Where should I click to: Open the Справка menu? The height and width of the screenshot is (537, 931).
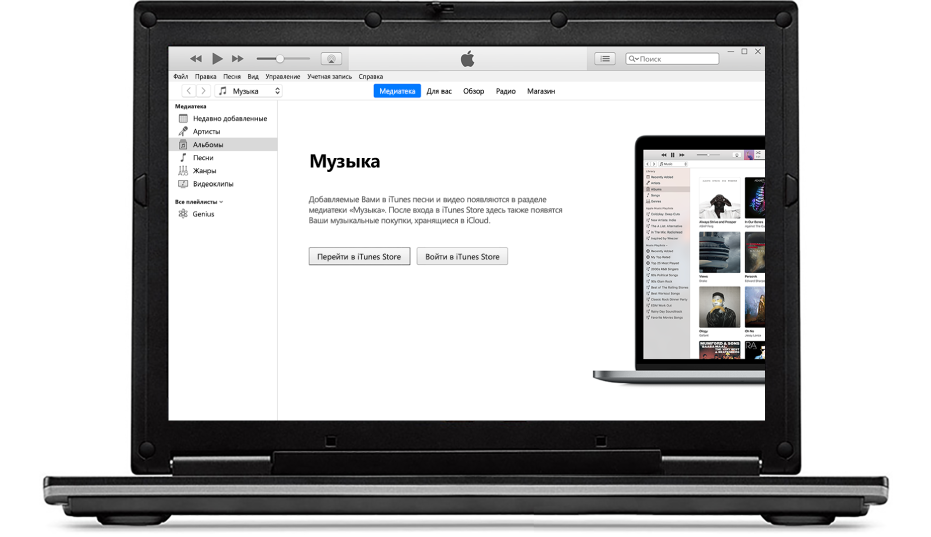370,77
